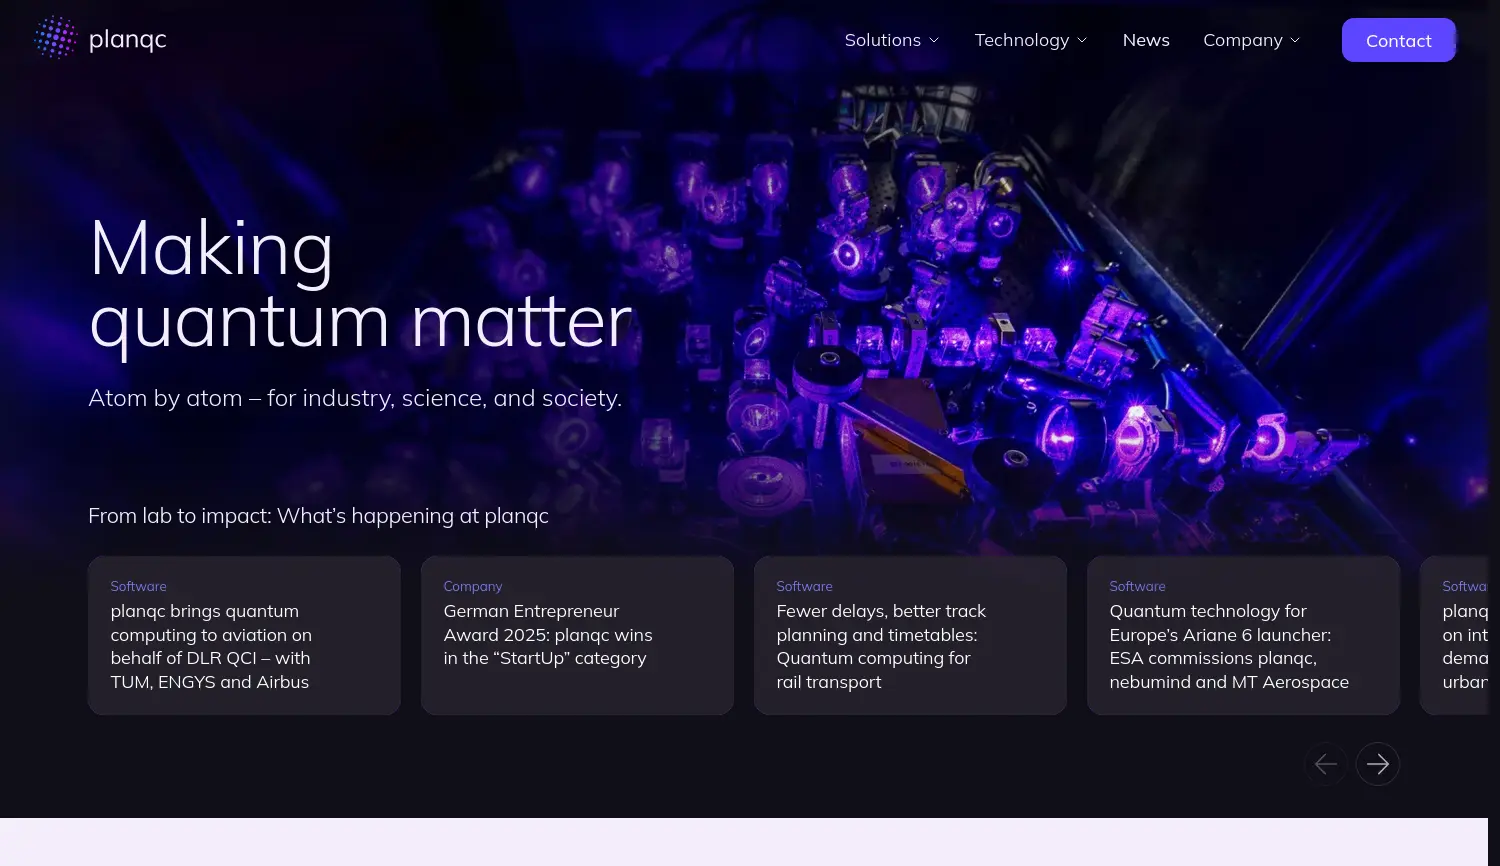Screen dimensions: 1500x866
Task: Go to next news carousel slide
Action: click(x=1377, y=764)
